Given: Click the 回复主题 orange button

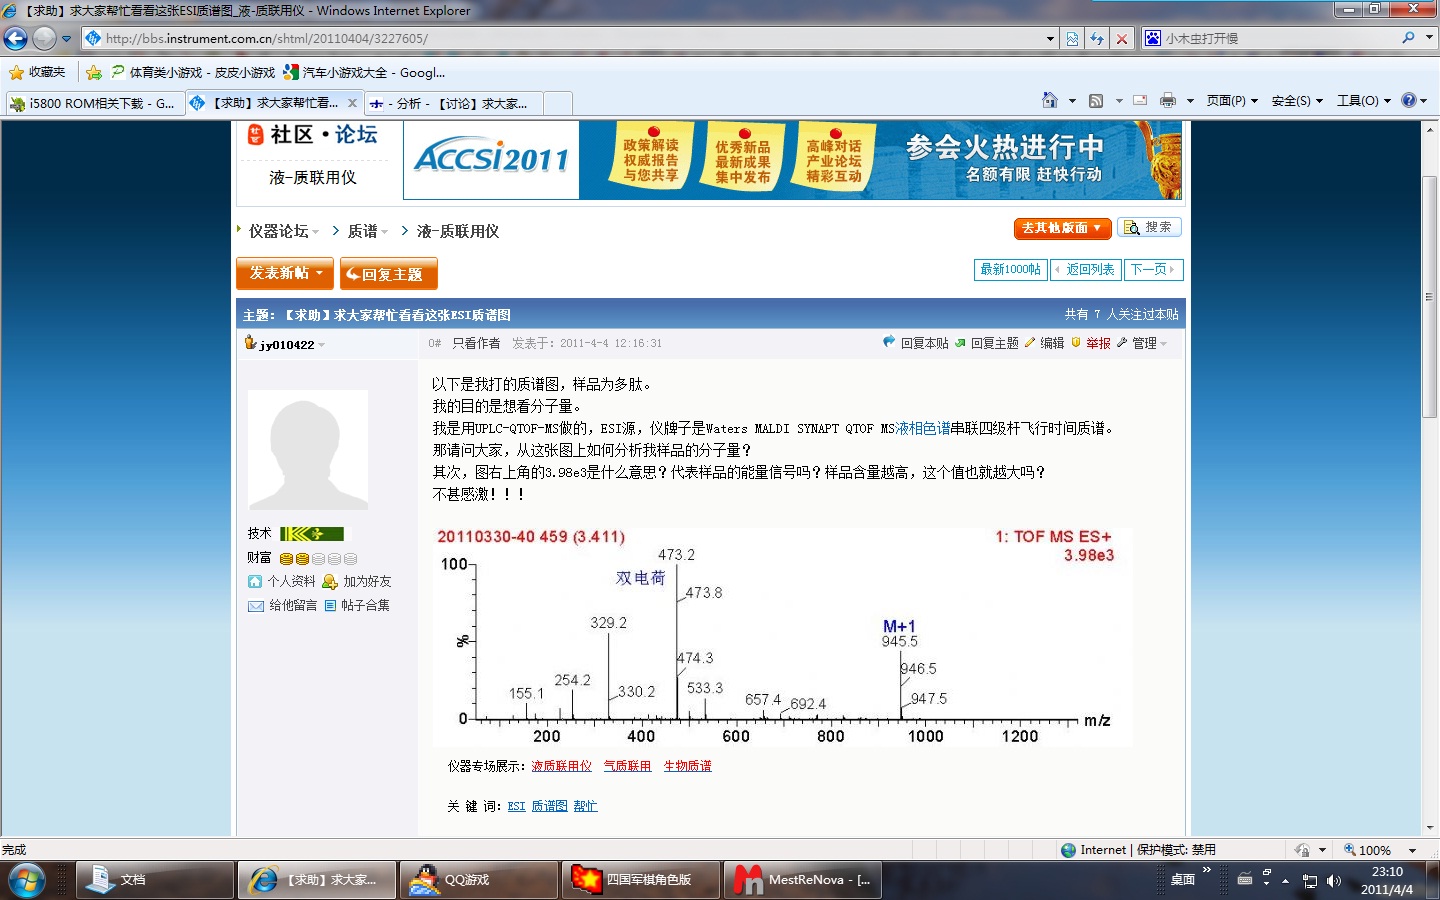Looking at the screenshot, I should pyautogui.click(x=389, y=274).
